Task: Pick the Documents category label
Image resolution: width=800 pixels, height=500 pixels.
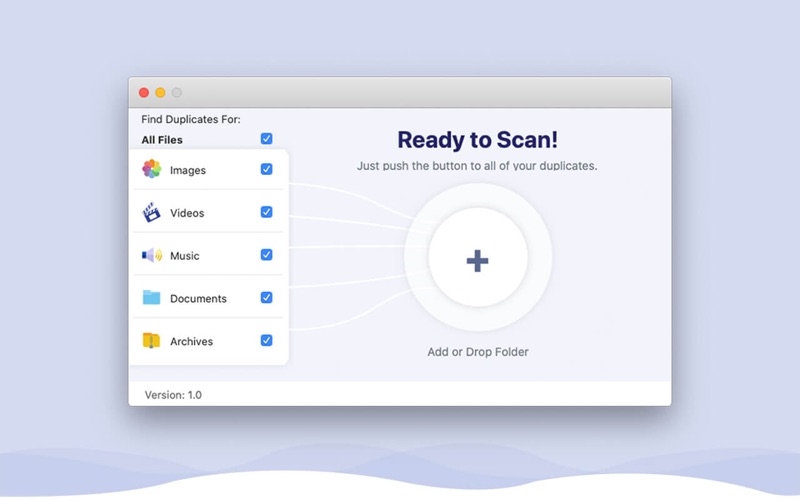Action: tap(198, 299)
